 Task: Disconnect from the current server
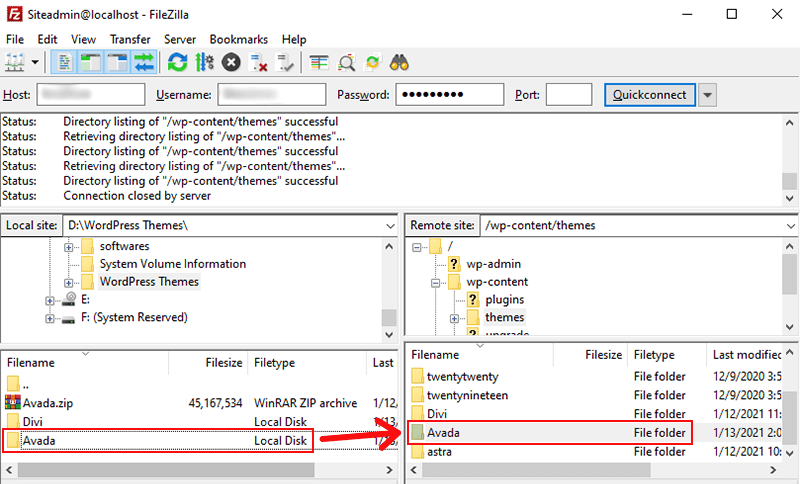click(x=258, y=63)
